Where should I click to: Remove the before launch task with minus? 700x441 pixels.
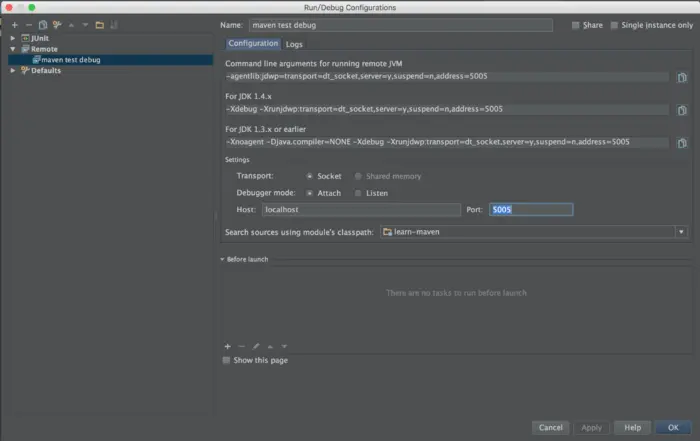coord(242,346)
